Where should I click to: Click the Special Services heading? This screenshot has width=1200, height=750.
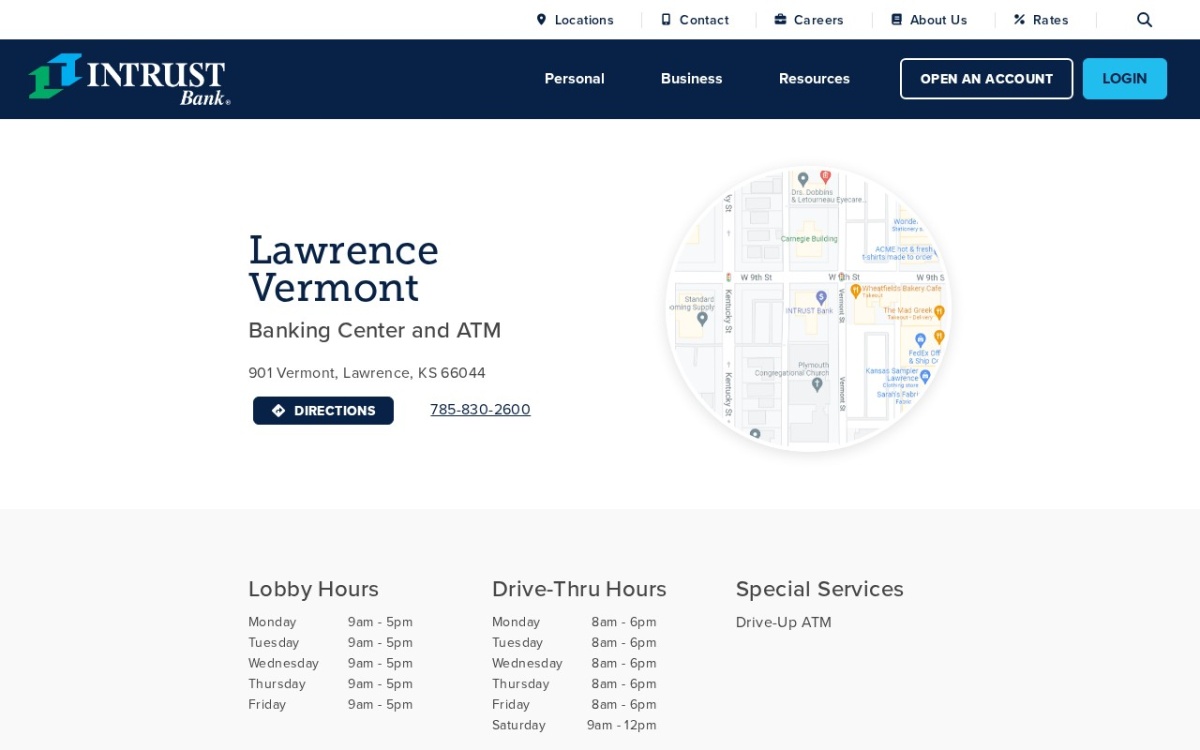pyautogui.click(x=820, y=589)
